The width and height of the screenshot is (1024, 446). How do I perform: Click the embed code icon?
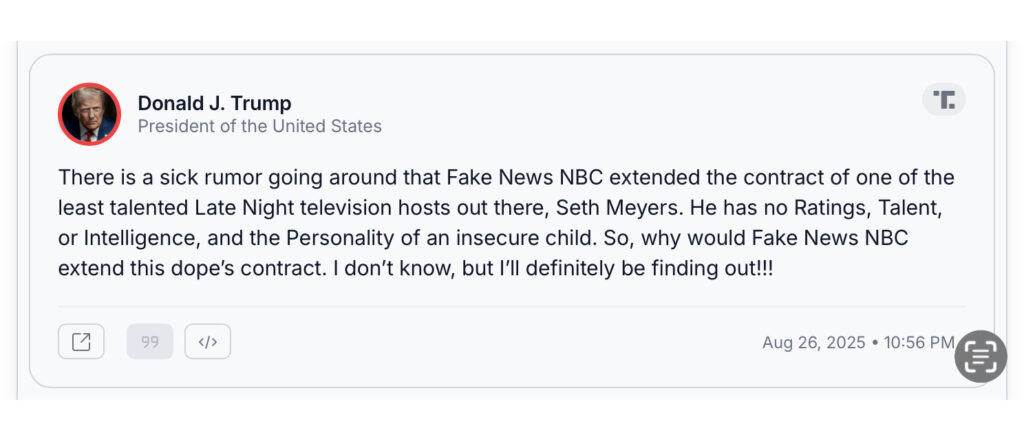207,342
